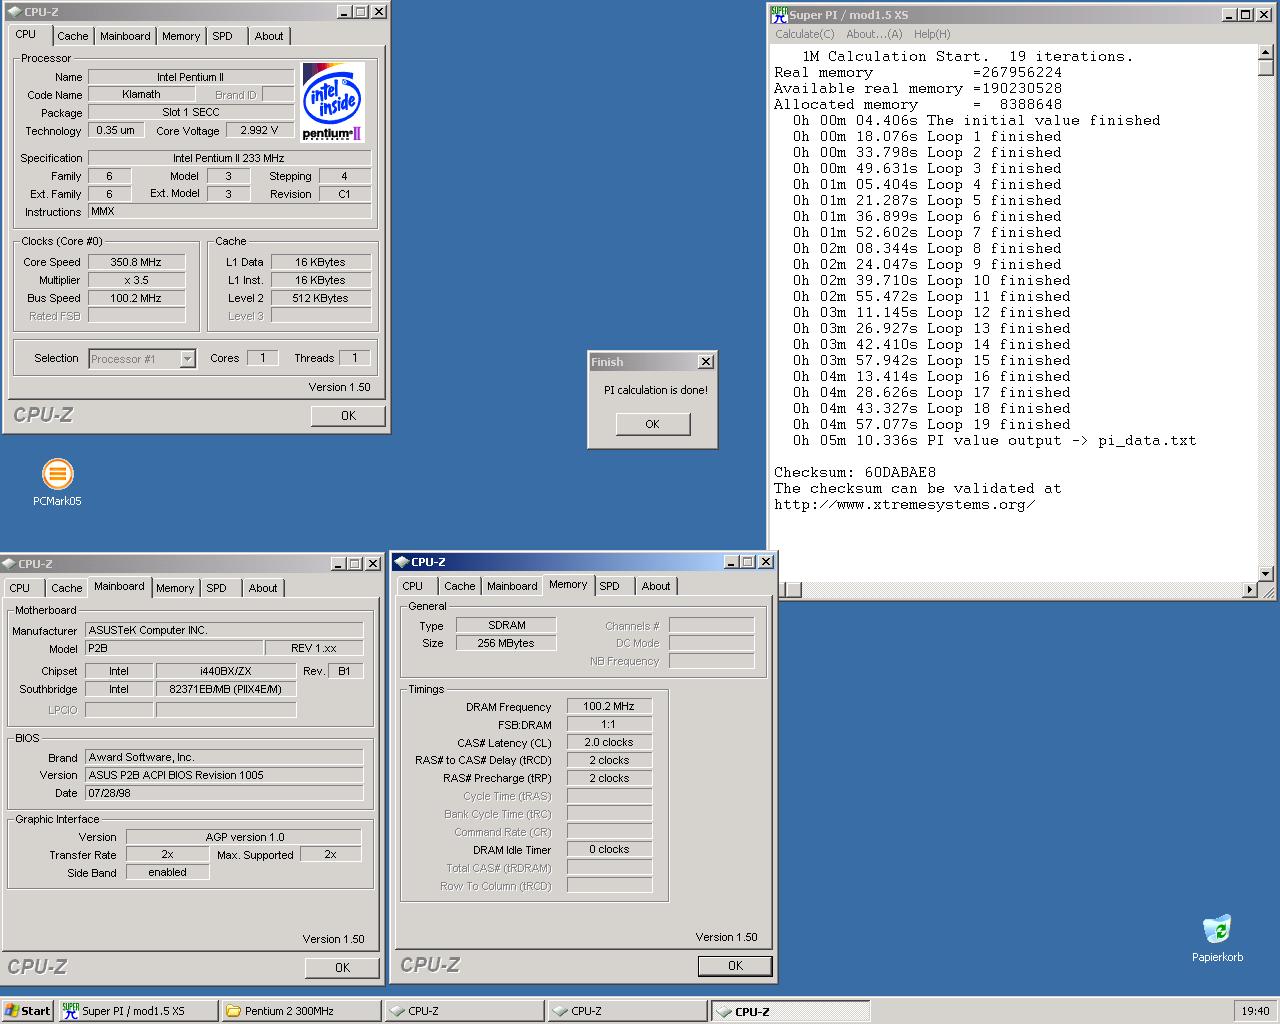Select About tab in Mainboard CPU-Z window
The width and height of the screenshot is (1280, 1024).
263,588
